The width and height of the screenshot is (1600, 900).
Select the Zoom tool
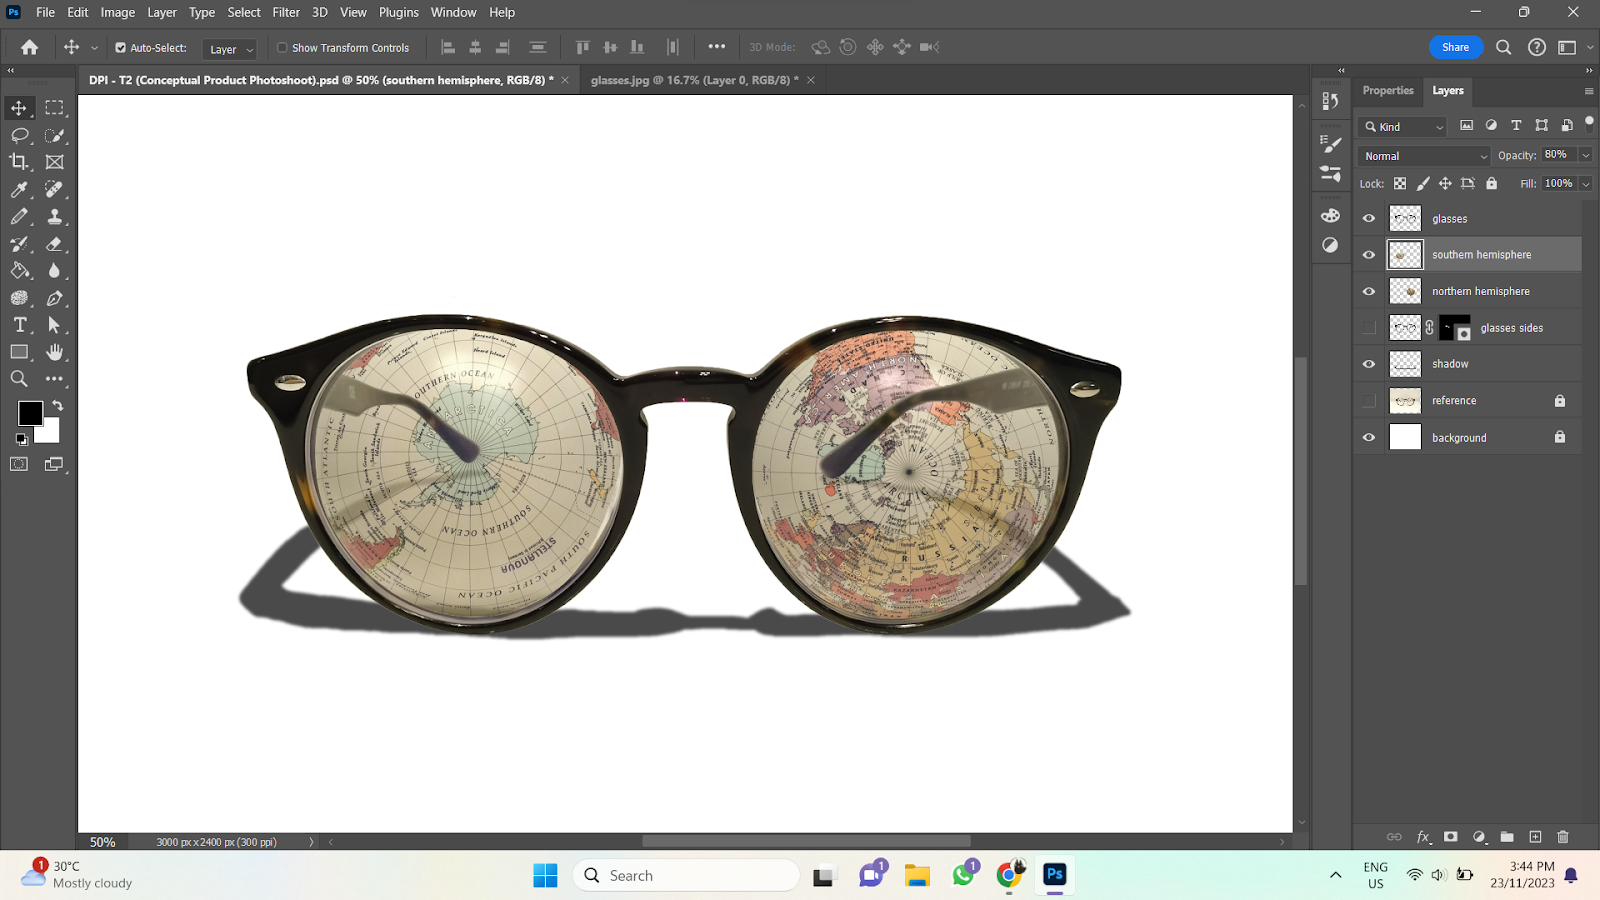[x=19, y=379]
